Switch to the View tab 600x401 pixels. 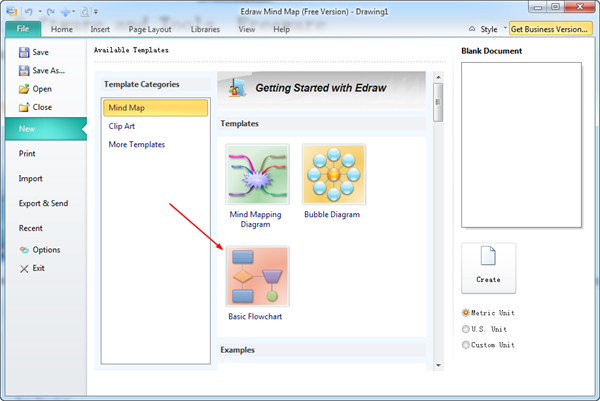[246, 29]
